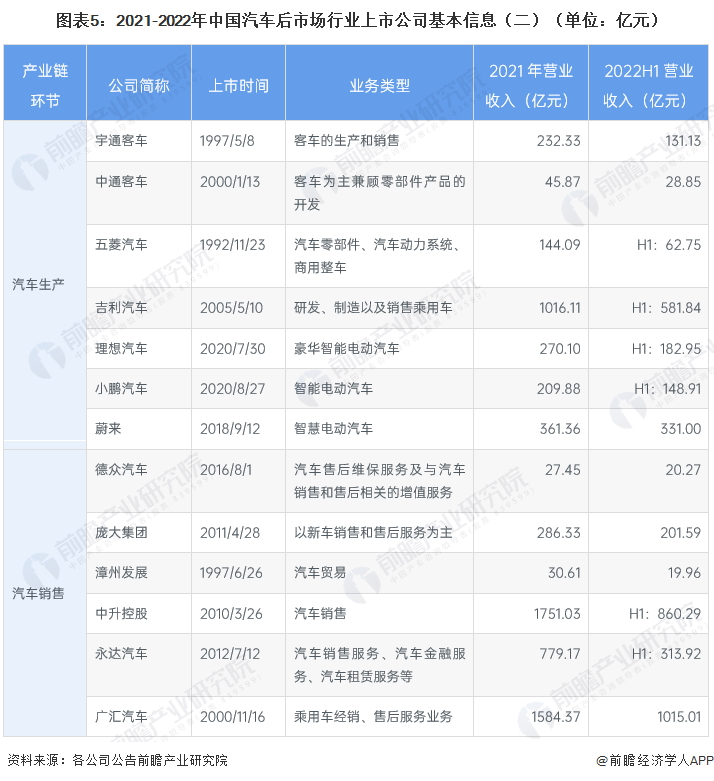
Task: Click company name '永达汽车'
Action: (x=121, y=653)
